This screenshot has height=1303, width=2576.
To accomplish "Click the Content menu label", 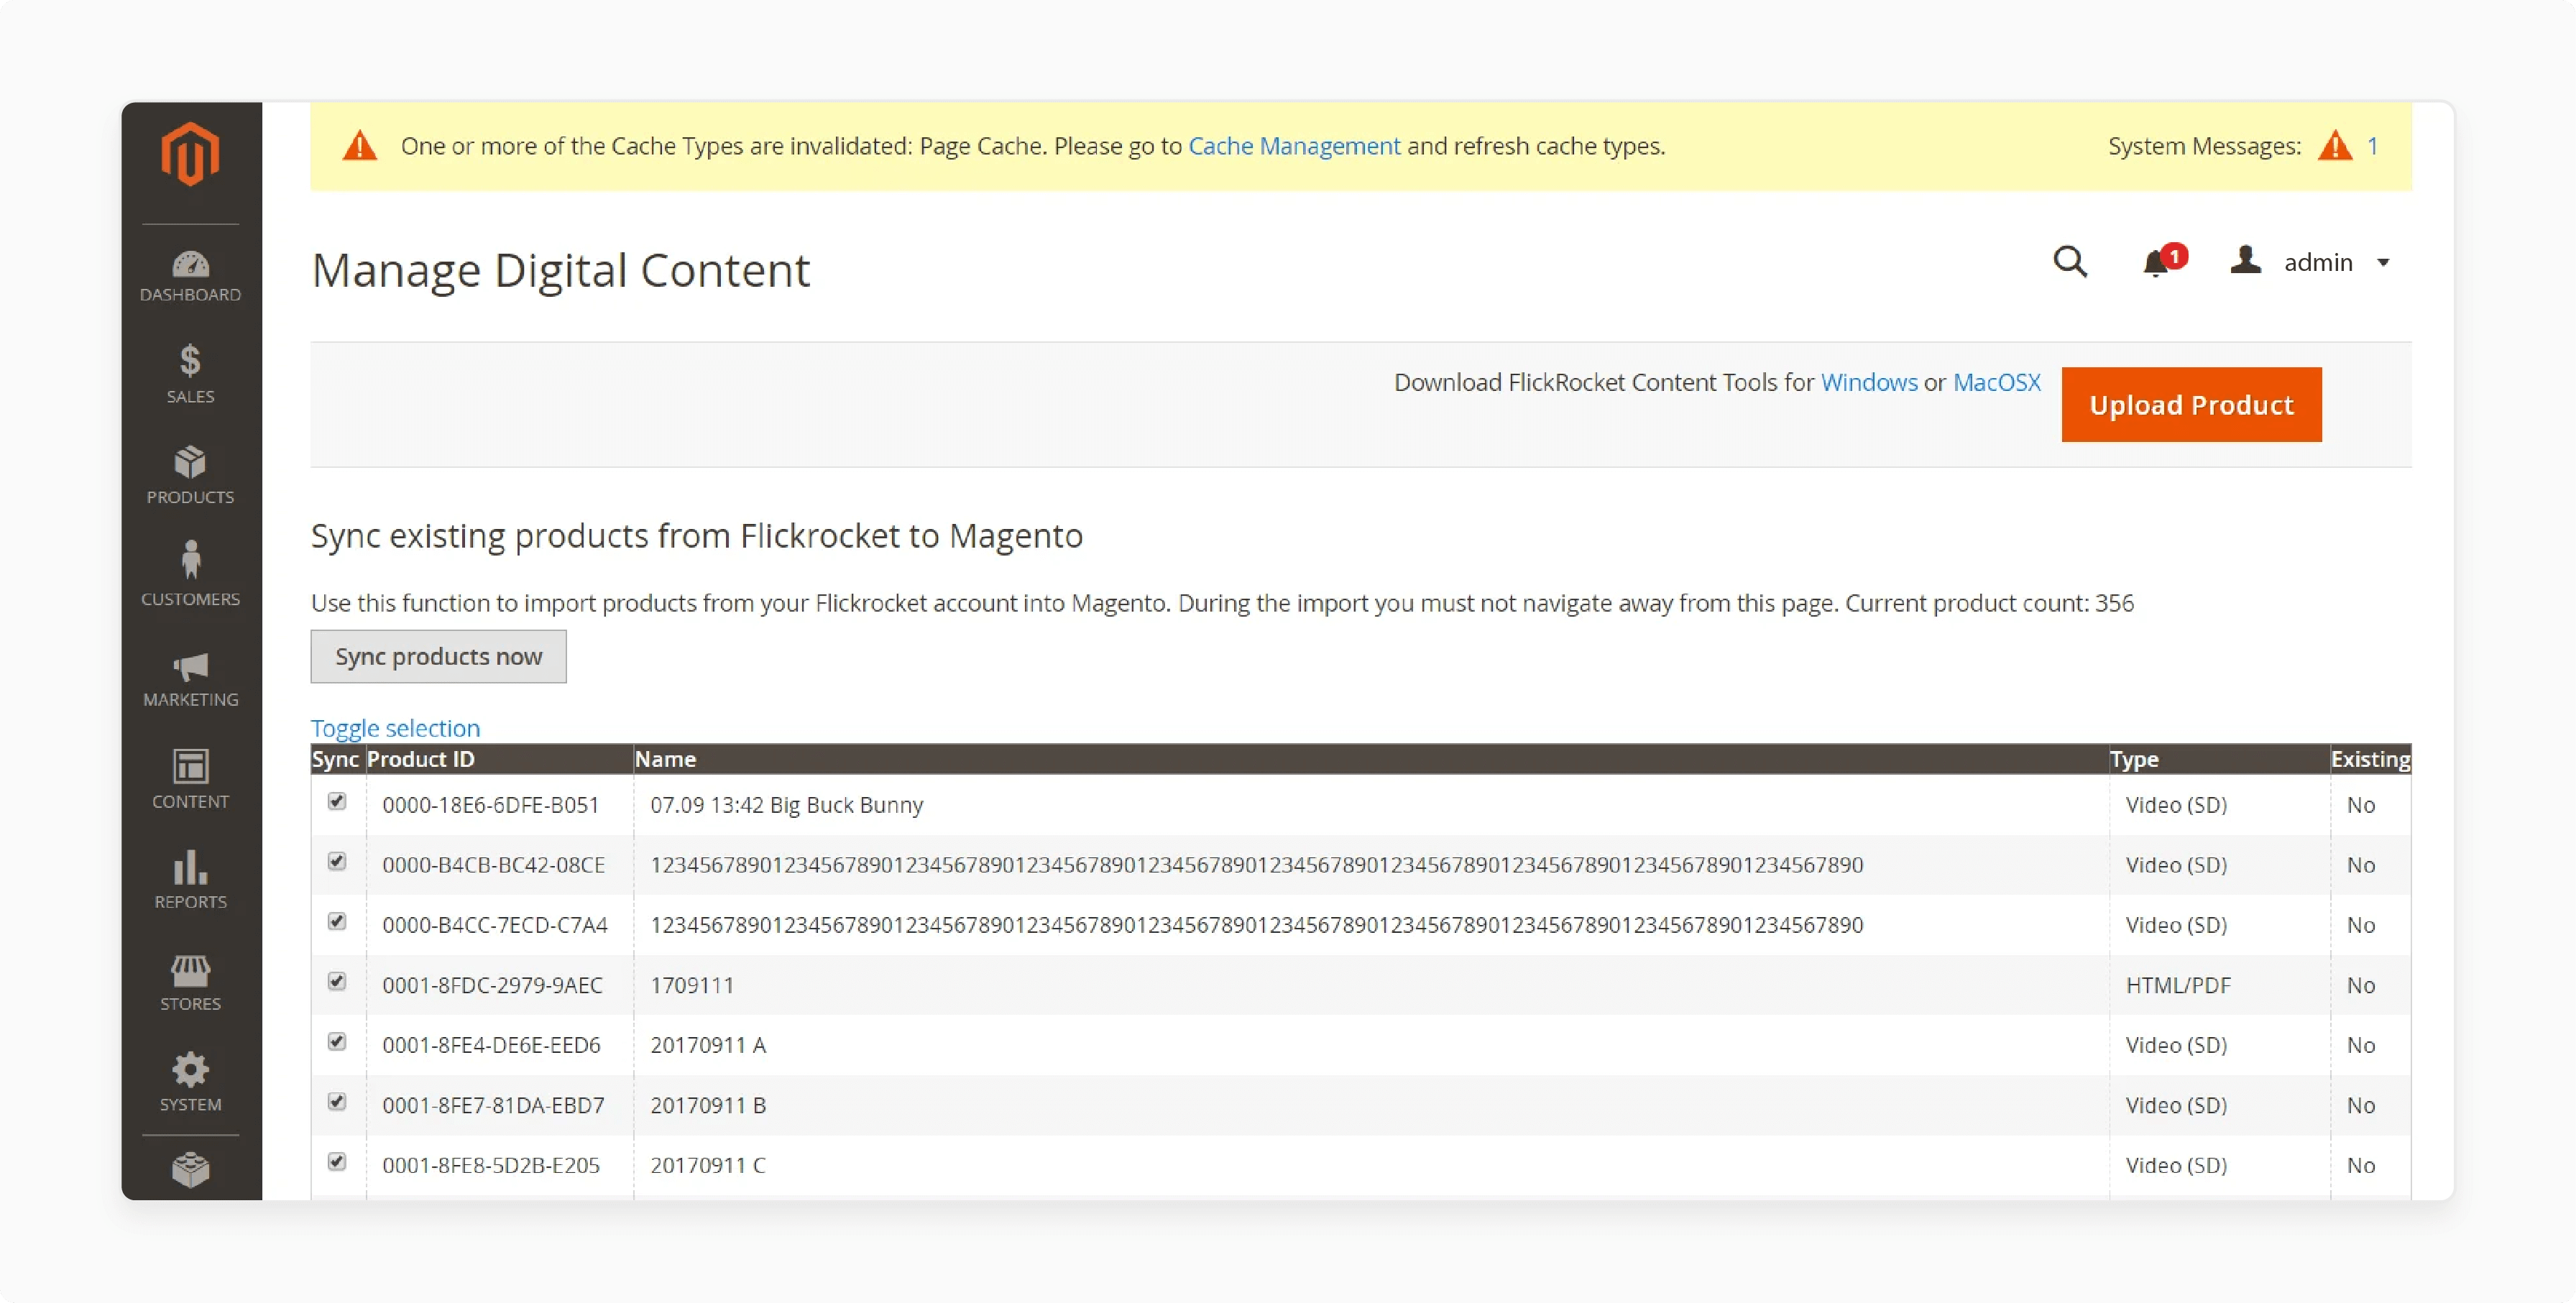I will coord(190,802).
